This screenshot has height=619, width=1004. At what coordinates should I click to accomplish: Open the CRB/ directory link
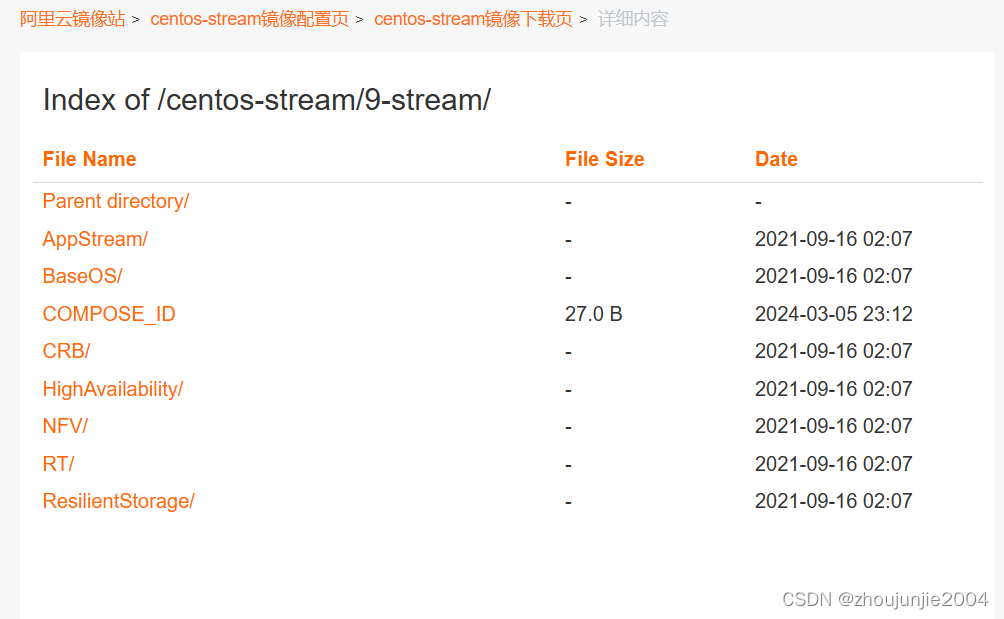(65, 351)
